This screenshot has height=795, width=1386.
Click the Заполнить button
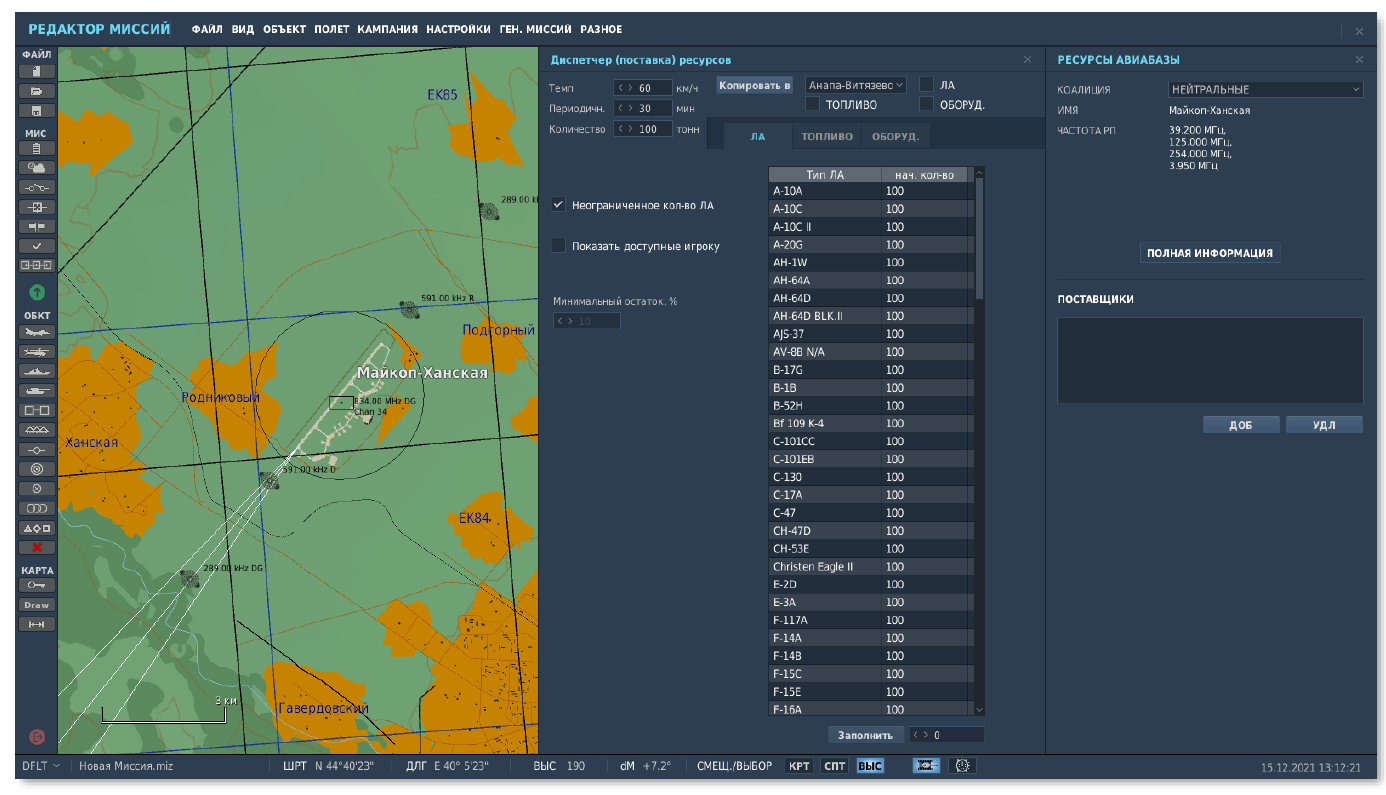pyautogui.click(x=865, y=735)
